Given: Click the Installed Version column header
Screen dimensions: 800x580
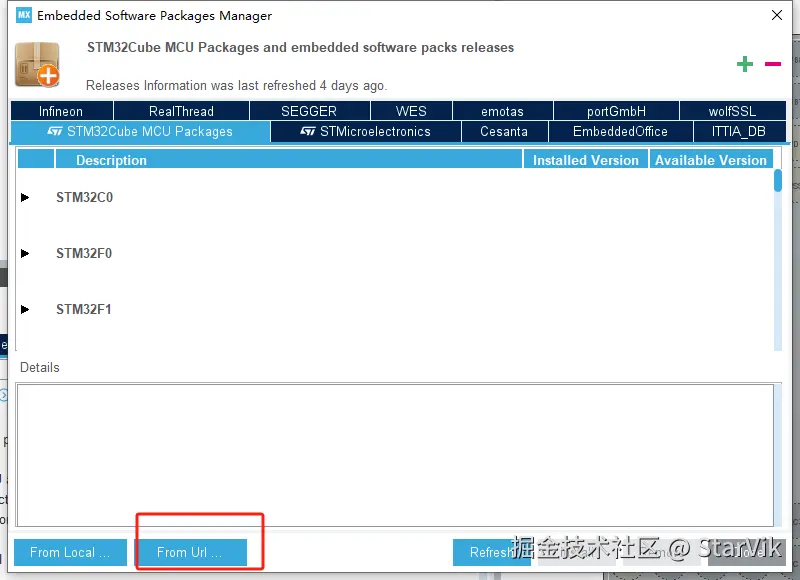Looking at the screenshot, I should (x=586, y=160).
